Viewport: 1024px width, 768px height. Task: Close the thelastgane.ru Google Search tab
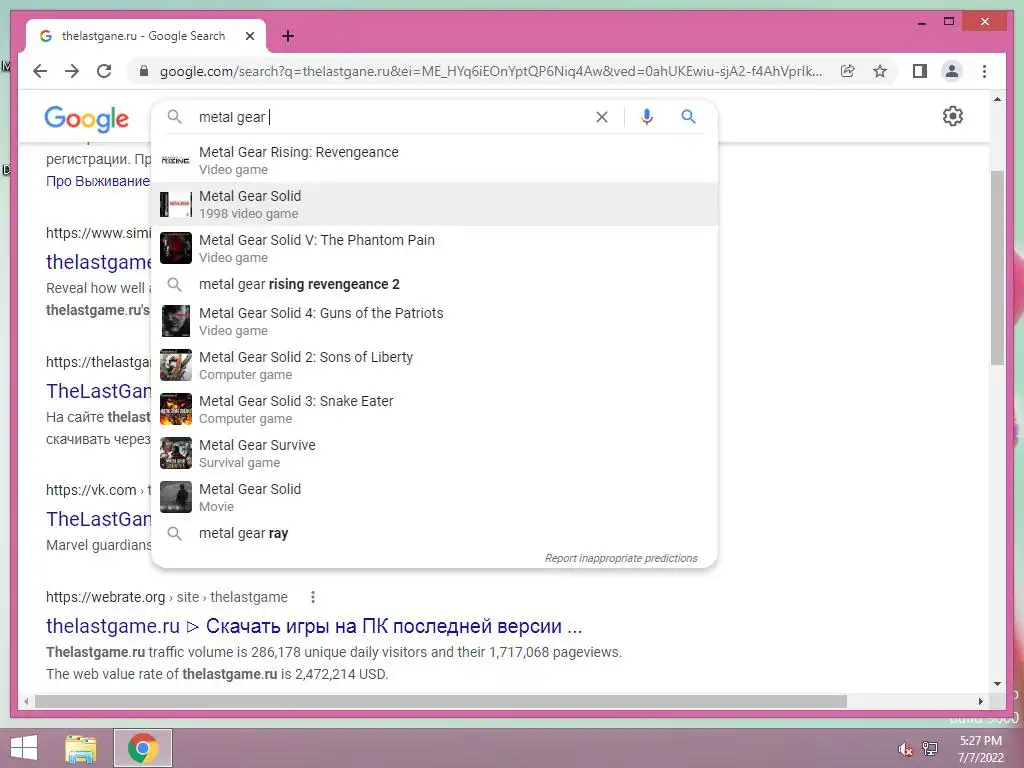(x=249, y=36)
